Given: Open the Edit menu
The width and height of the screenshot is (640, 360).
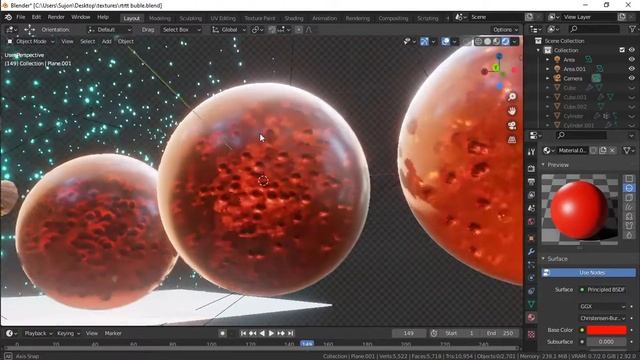Looking at the screenshot, I should pyautogui.click(x=36, y=17).
